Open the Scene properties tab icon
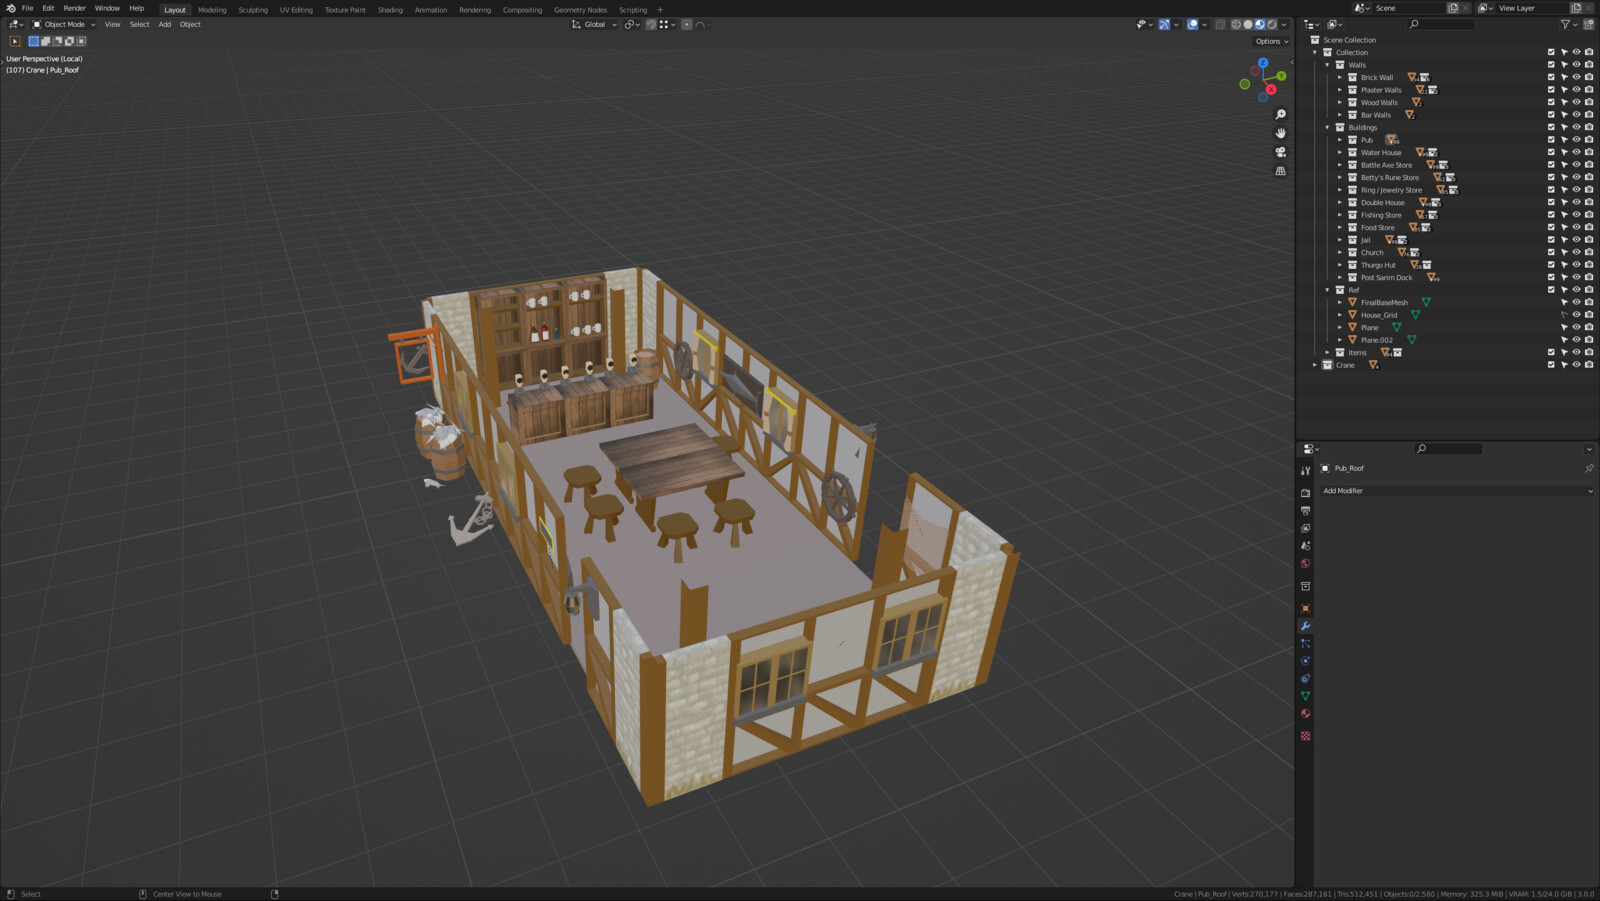Screen dimensions: 1600x901 tap(1305, 546)
